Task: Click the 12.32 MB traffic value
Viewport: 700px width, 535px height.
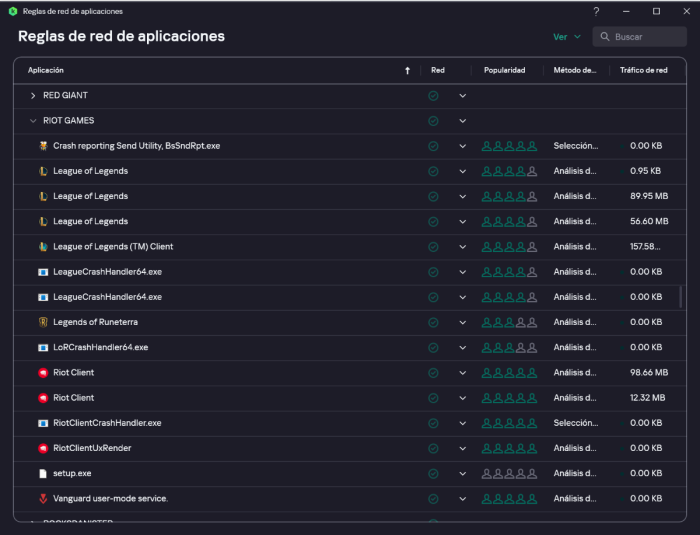Action: (648, 397)
